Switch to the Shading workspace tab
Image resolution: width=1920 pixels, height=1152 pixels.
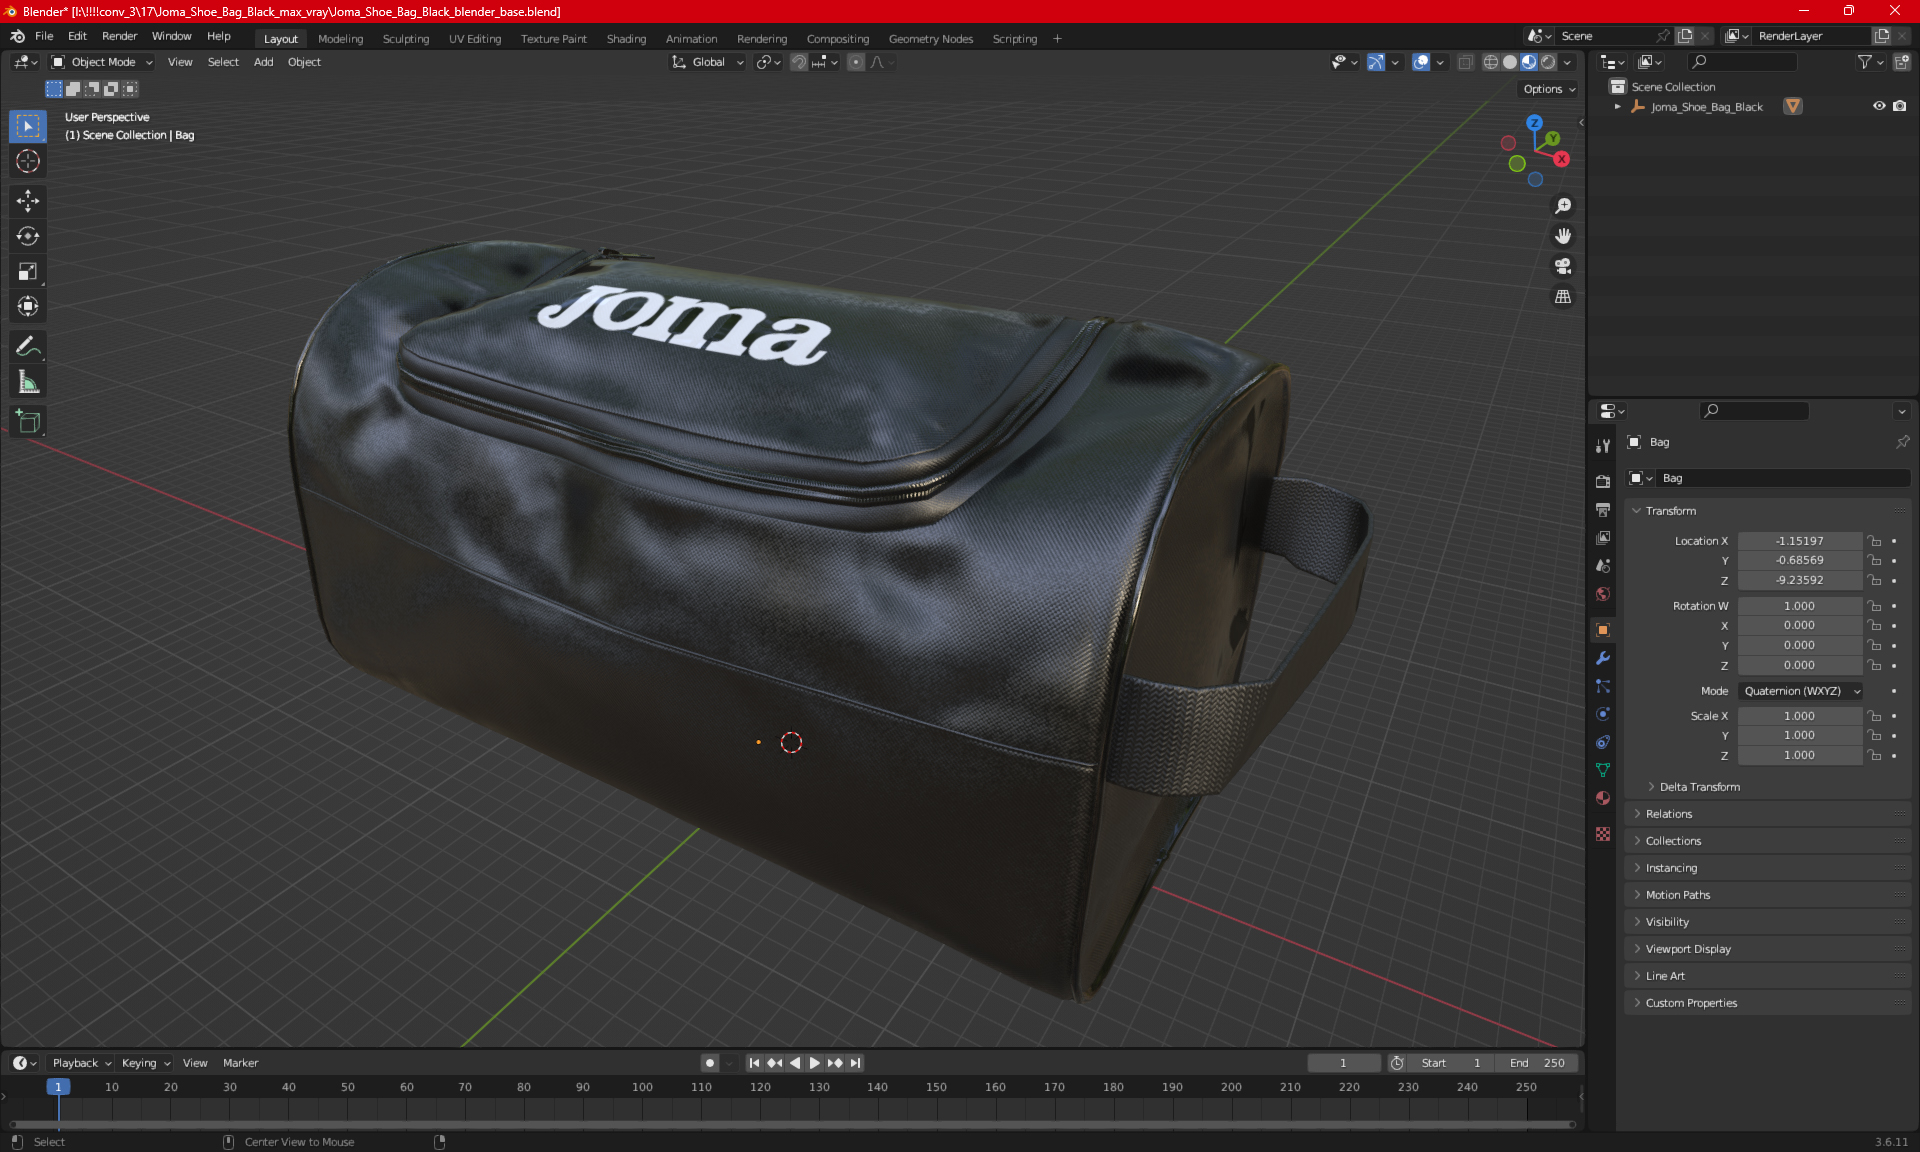point(626,39)
